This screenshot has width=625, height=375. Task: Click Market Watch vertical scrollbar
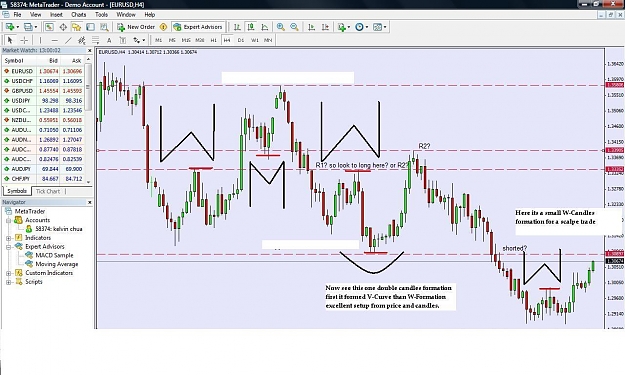[x=88, y=120]
